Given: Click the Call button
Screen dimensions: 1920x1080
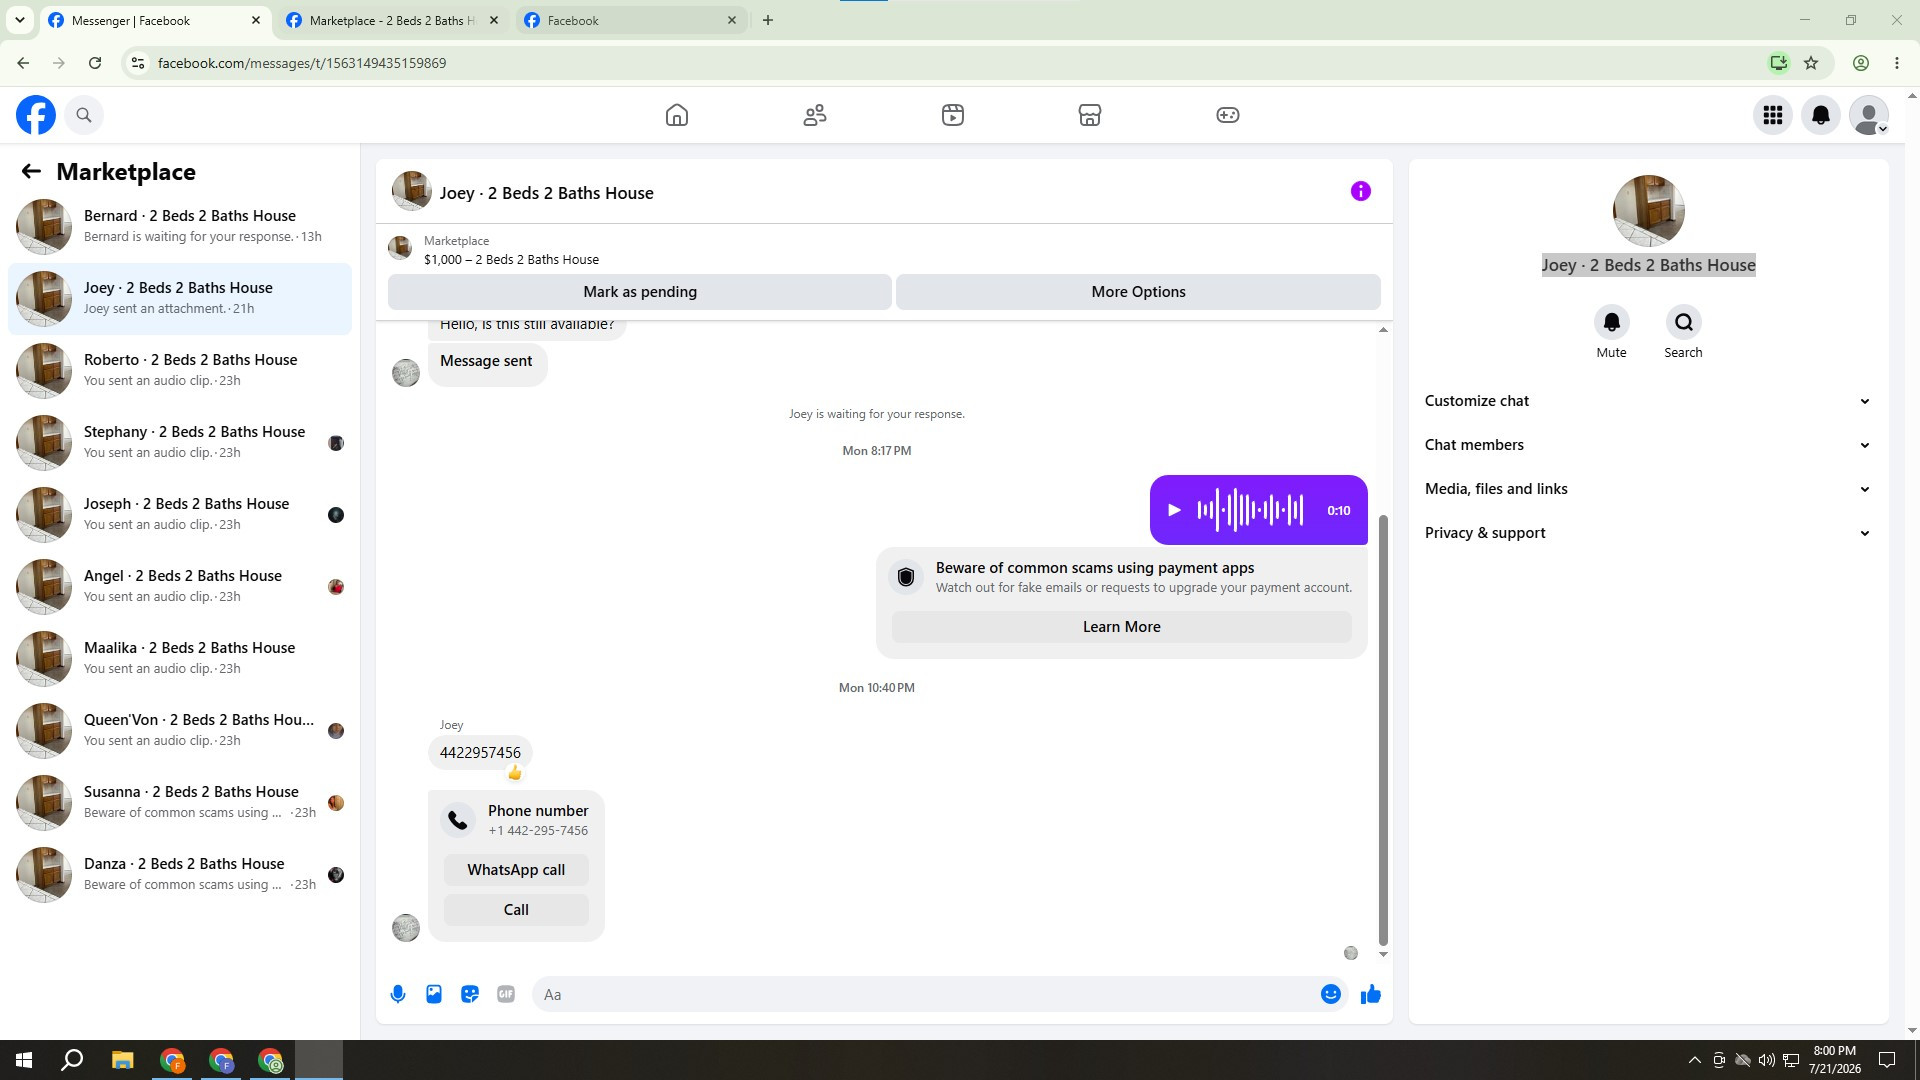Looking at the screenshot, I should point(516,910).
